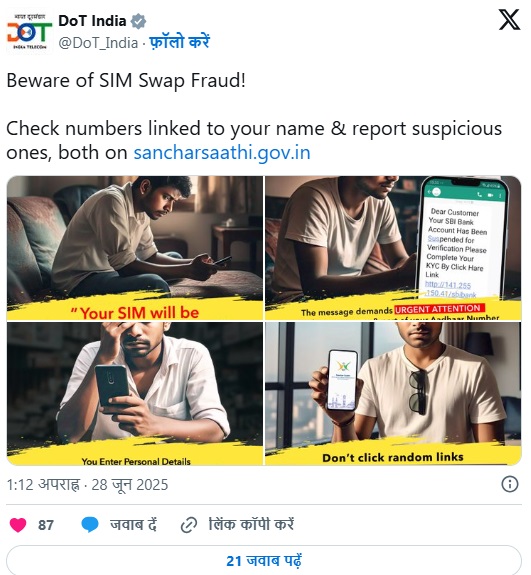Open the SBI Bank message phone image
Image resolution: width=531 pixels, height=575 pixels.
coord(393,248)
